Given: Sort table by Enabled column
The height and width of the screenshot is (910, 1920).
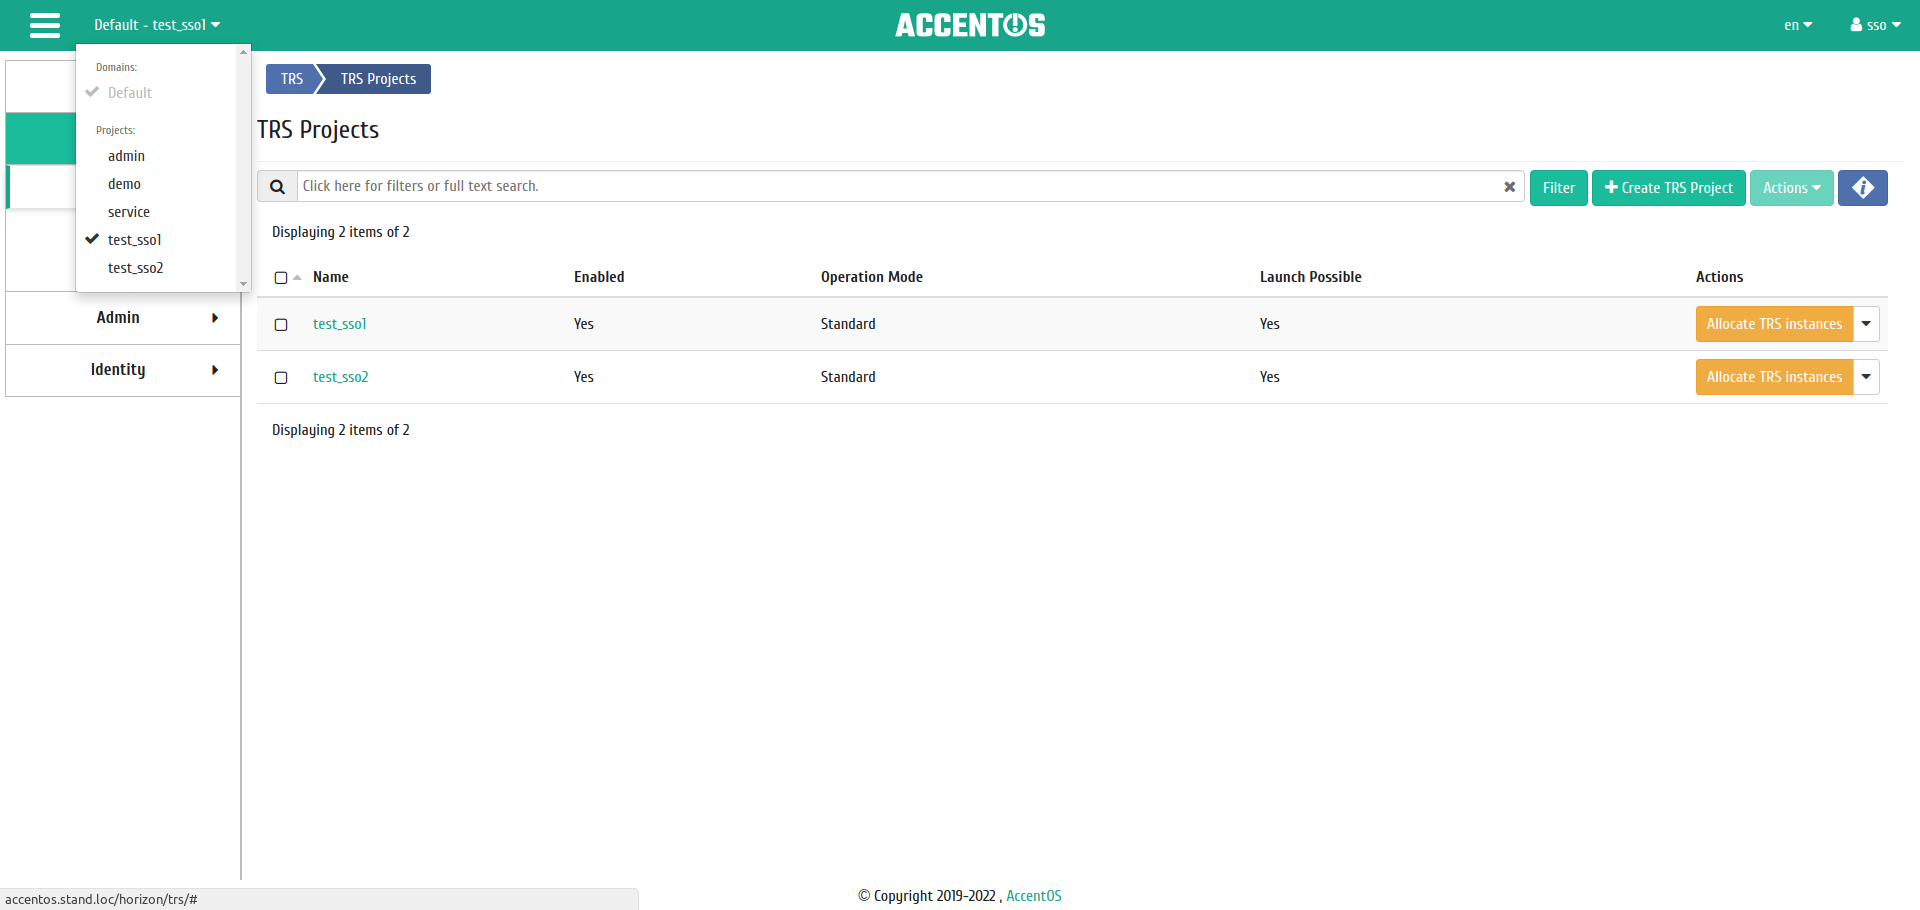Looking at the screenshot, I should (599, 277).
